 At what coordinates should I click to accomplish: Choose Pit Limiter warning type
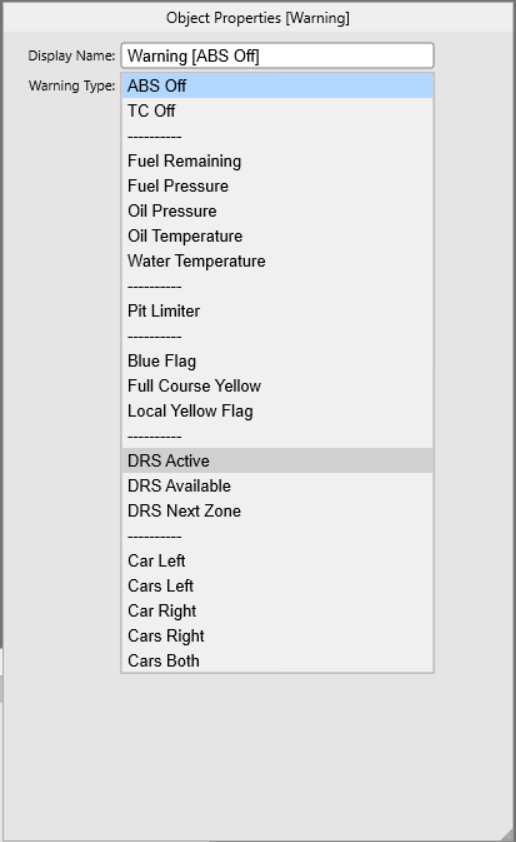click(277, 310)
